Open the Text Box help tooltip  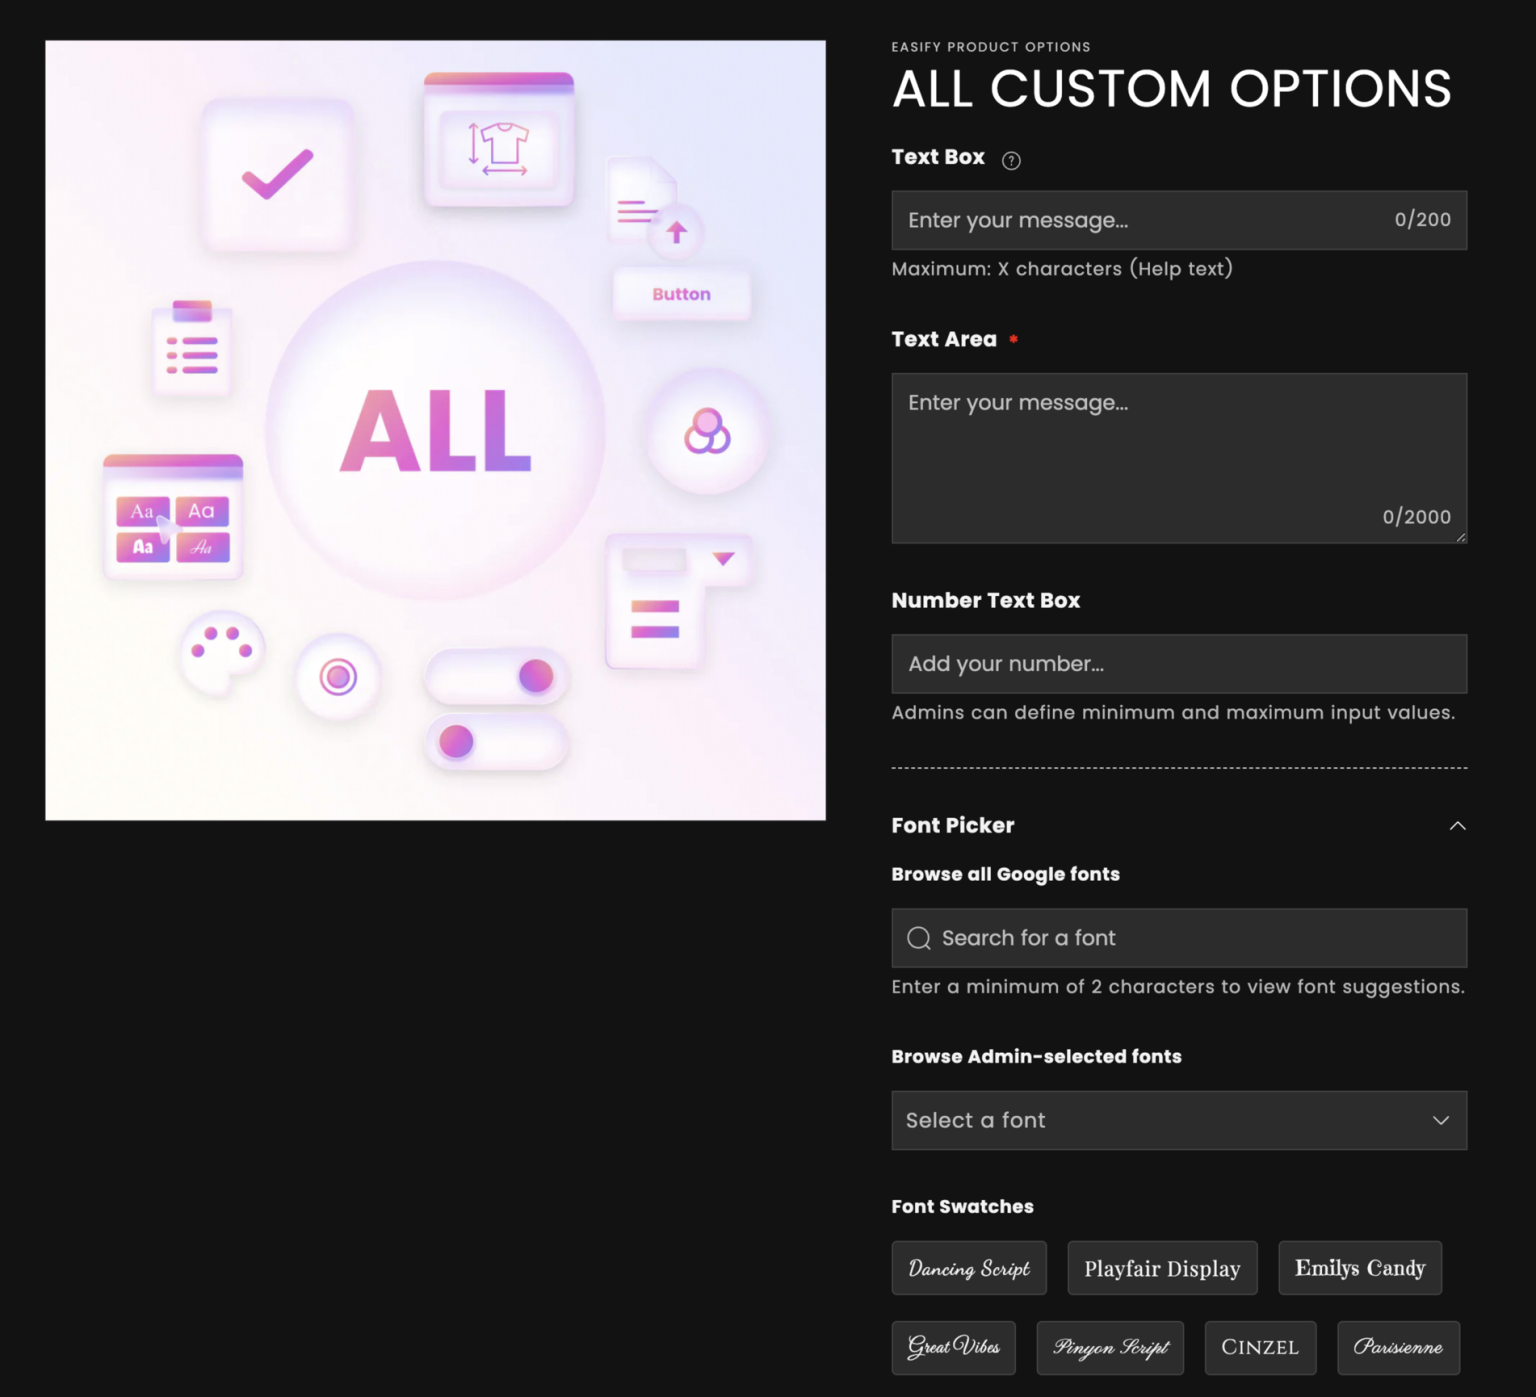pyautogui.click(x=1010, y=160)
